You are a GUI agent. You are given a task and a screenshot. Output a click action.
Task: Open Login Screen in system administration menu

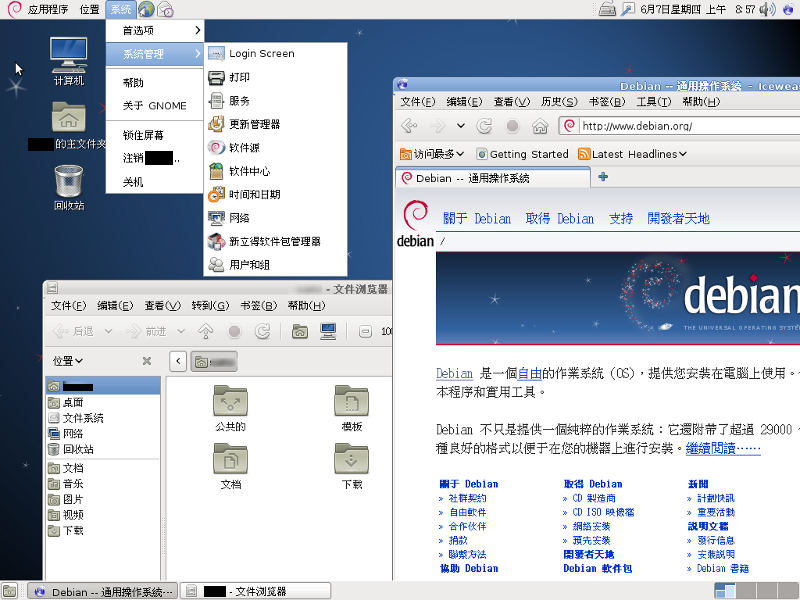click(x=275, y=54)
